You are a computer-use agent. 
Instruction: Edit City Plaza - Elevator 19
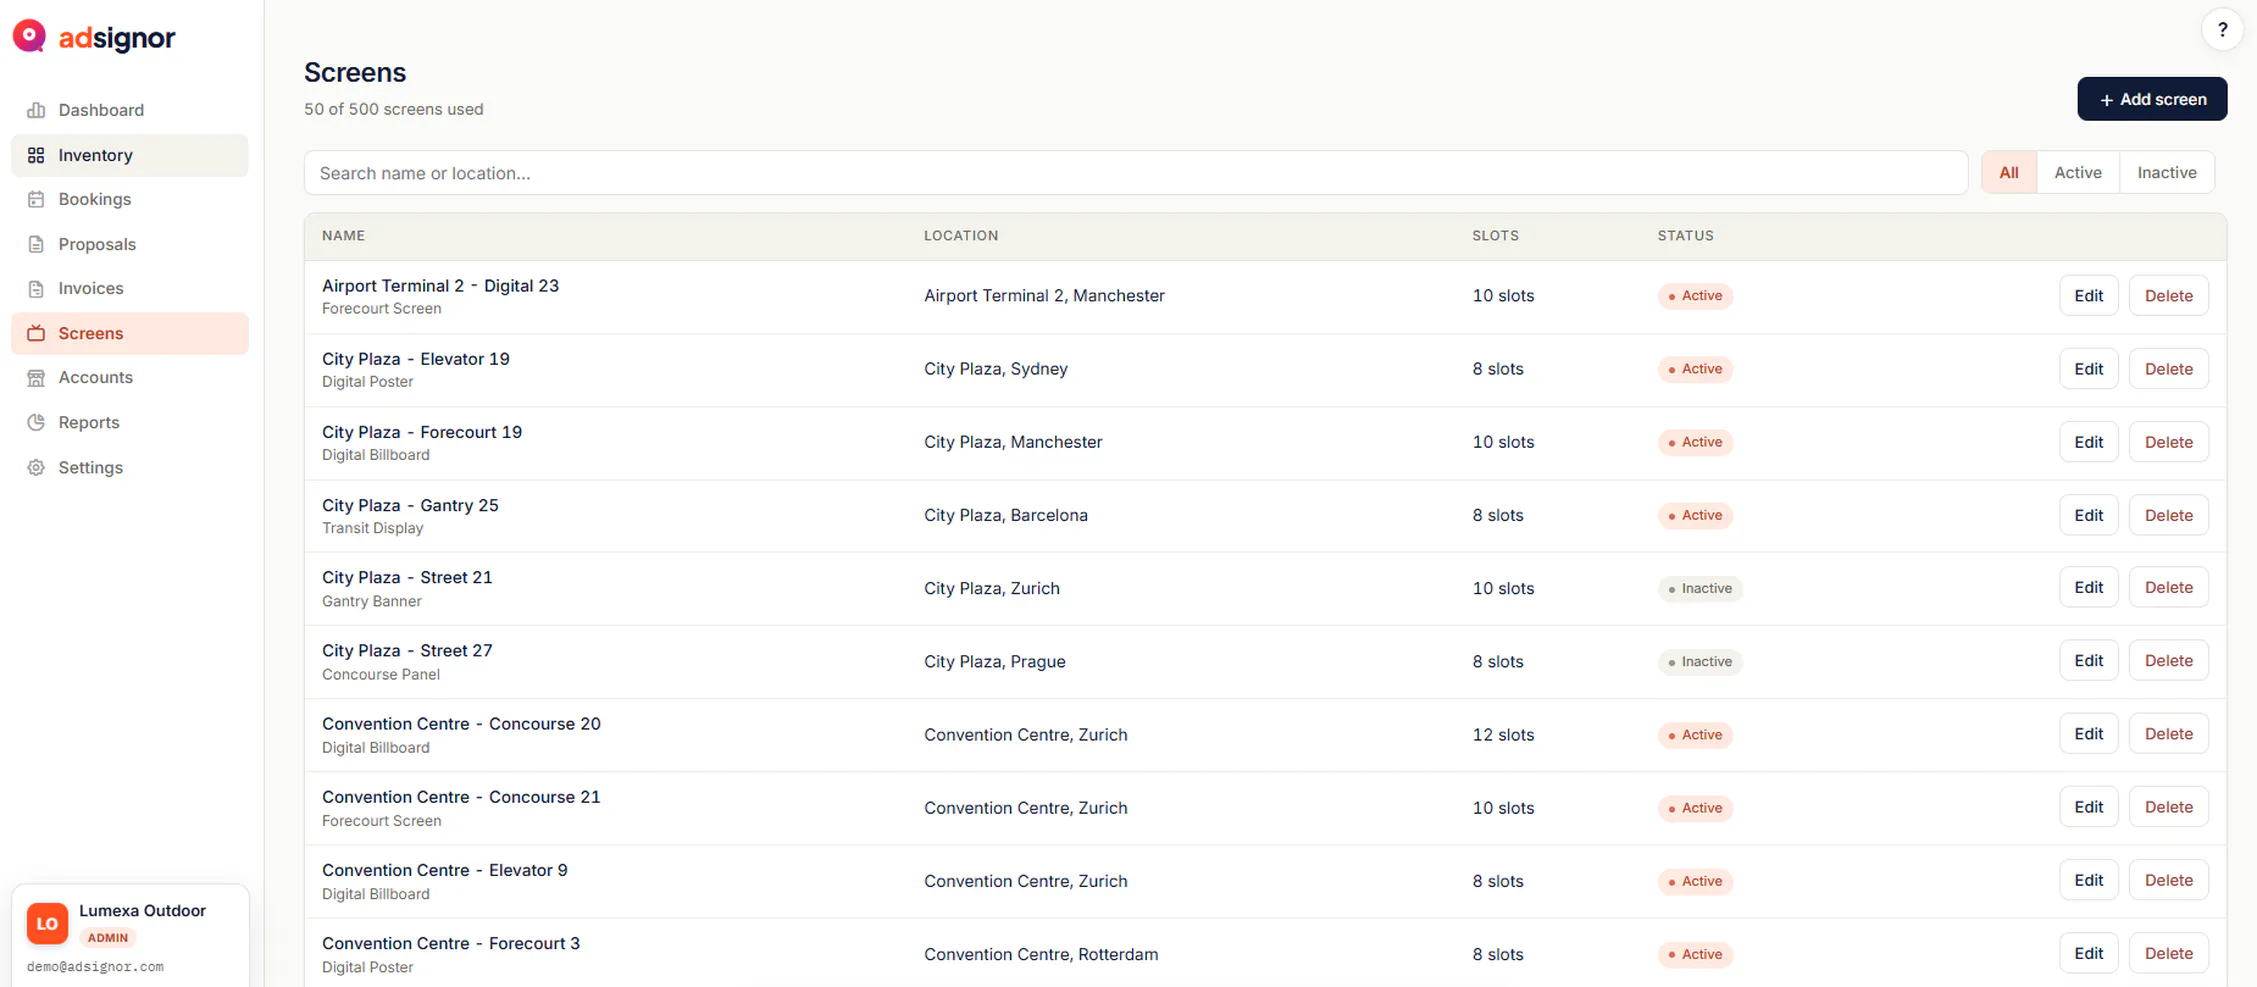[x=2088, y=369]
